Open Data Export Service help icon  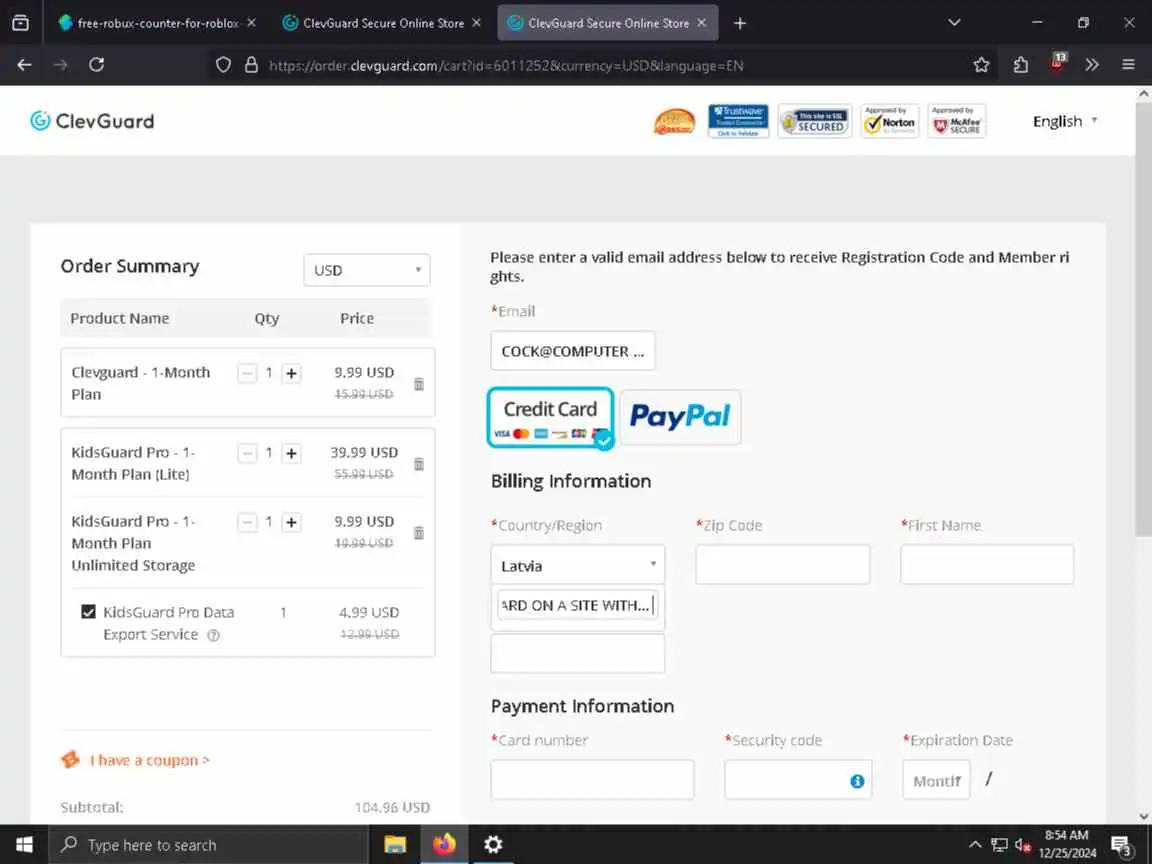tap(213, 636)
